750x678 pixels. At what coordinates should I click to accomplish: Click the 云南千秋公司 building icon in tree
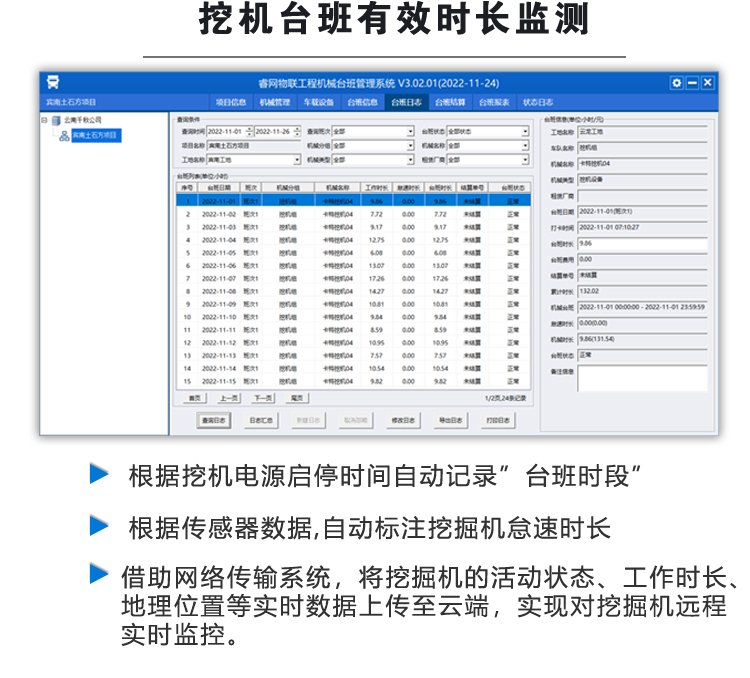pos(56,120)
